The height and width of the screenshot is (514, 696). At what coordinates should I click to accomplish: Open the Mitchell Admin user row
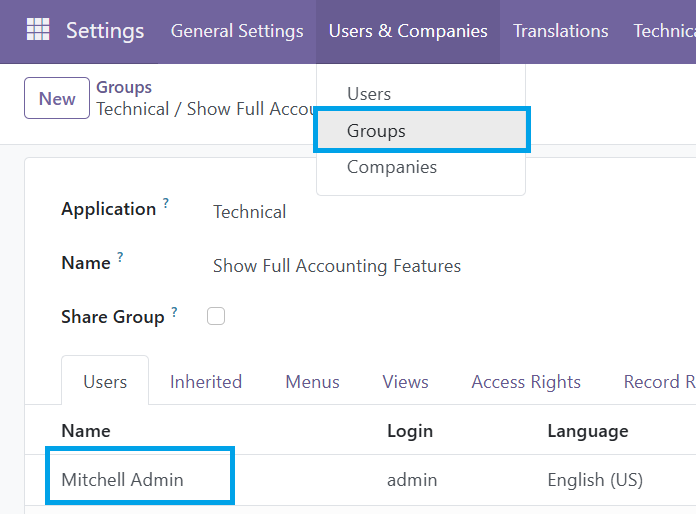(x=360, y=480)
